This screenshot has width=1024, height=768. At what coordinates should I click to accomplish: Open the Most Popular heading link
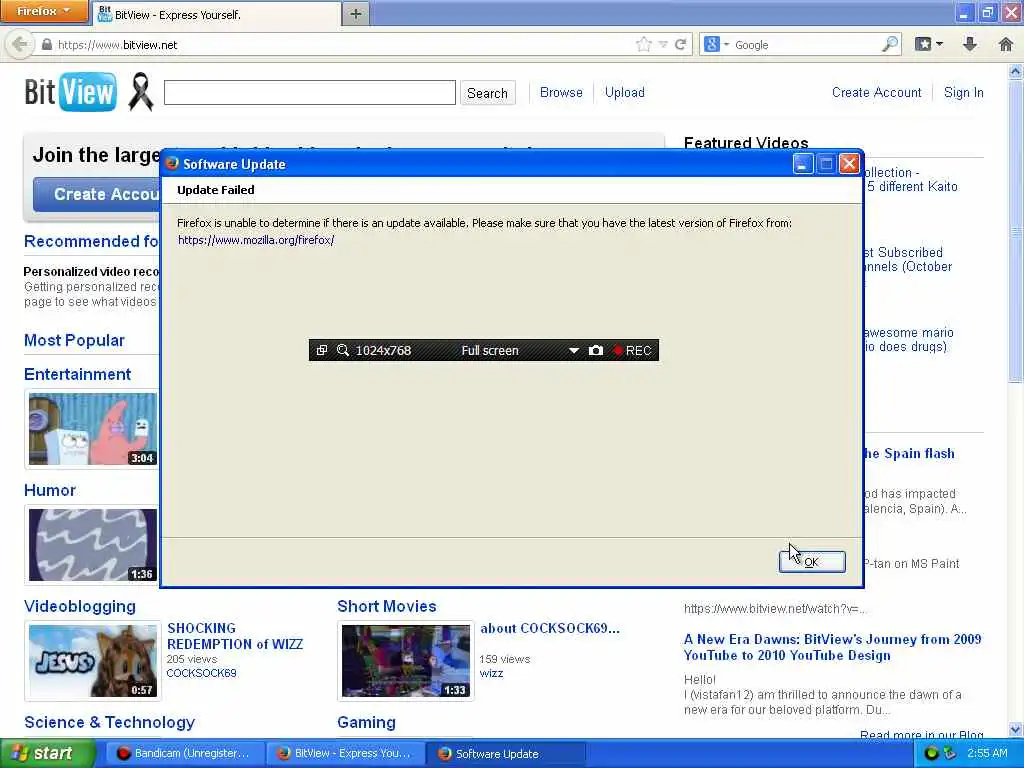(74, 340)
